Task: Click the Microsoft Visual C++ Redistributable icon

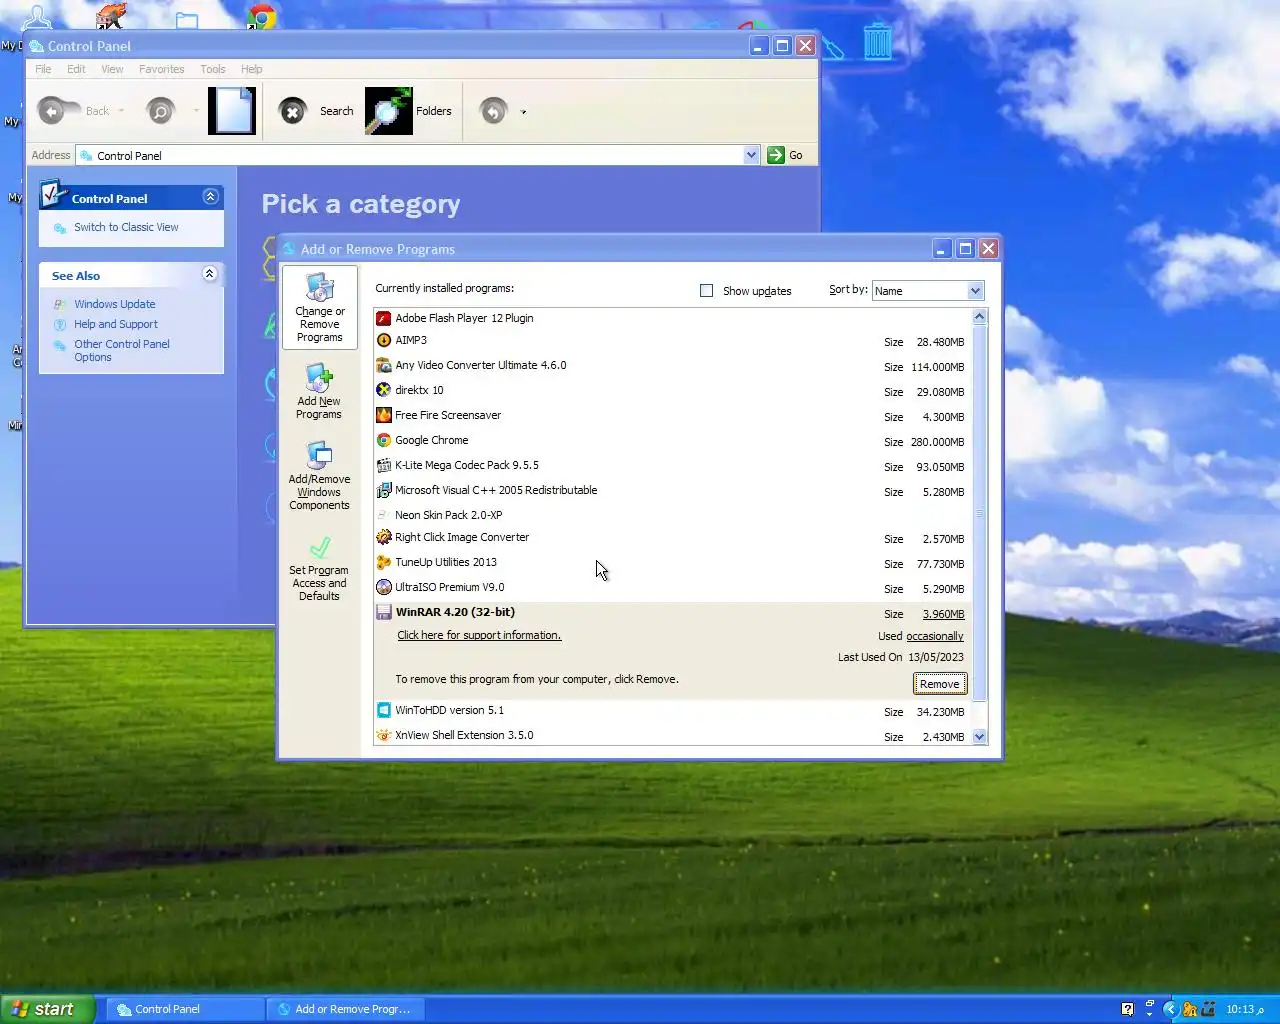Action: (383, 490)
